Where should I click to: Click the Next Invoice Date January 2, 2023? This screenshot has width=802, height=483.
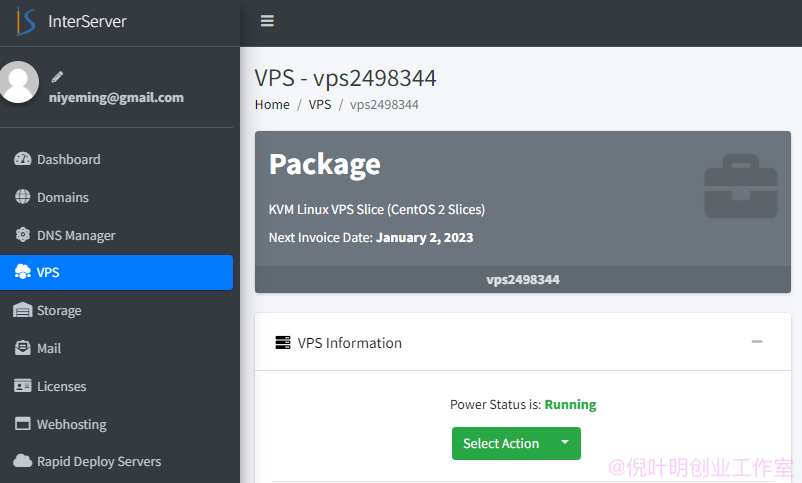pyautogui.click(x=371, y=237)
